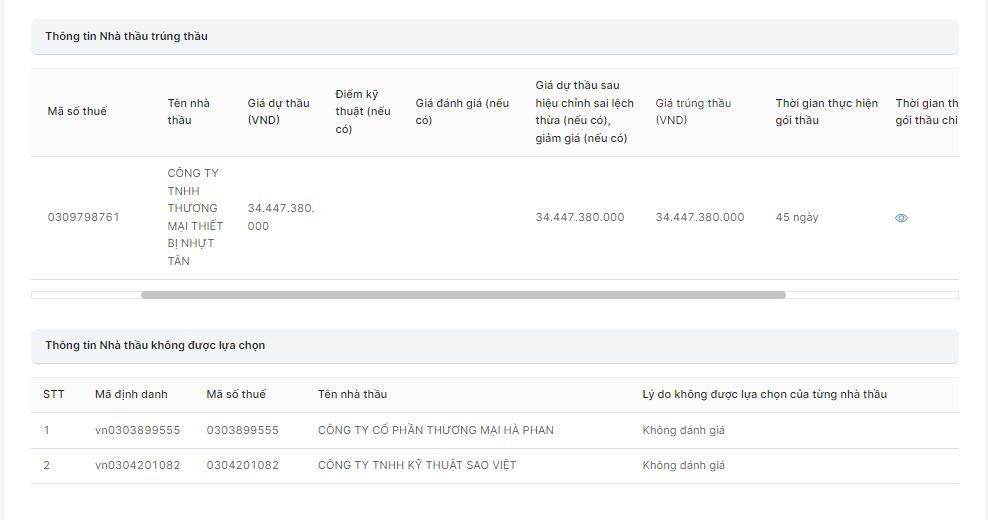Image resolution: width=988 pixels, height=520 pixels.
Task: Click the 'Thời gian thực hiện gói thầu' column header
Action: click(826, 111)
